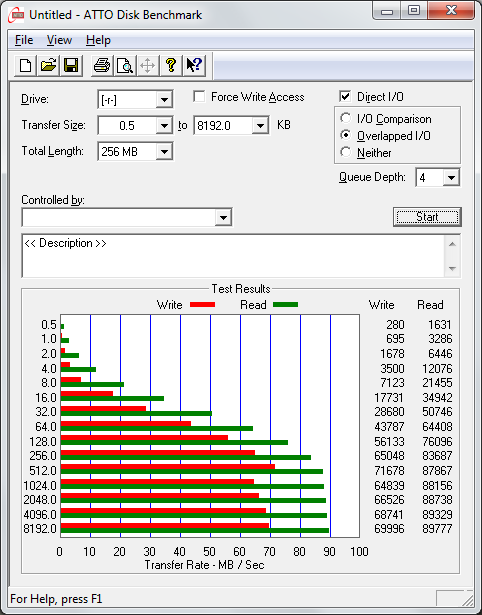This screenshot has width=482, height=615.
Task: Click the write value 69996
Action: coord(389,528)
